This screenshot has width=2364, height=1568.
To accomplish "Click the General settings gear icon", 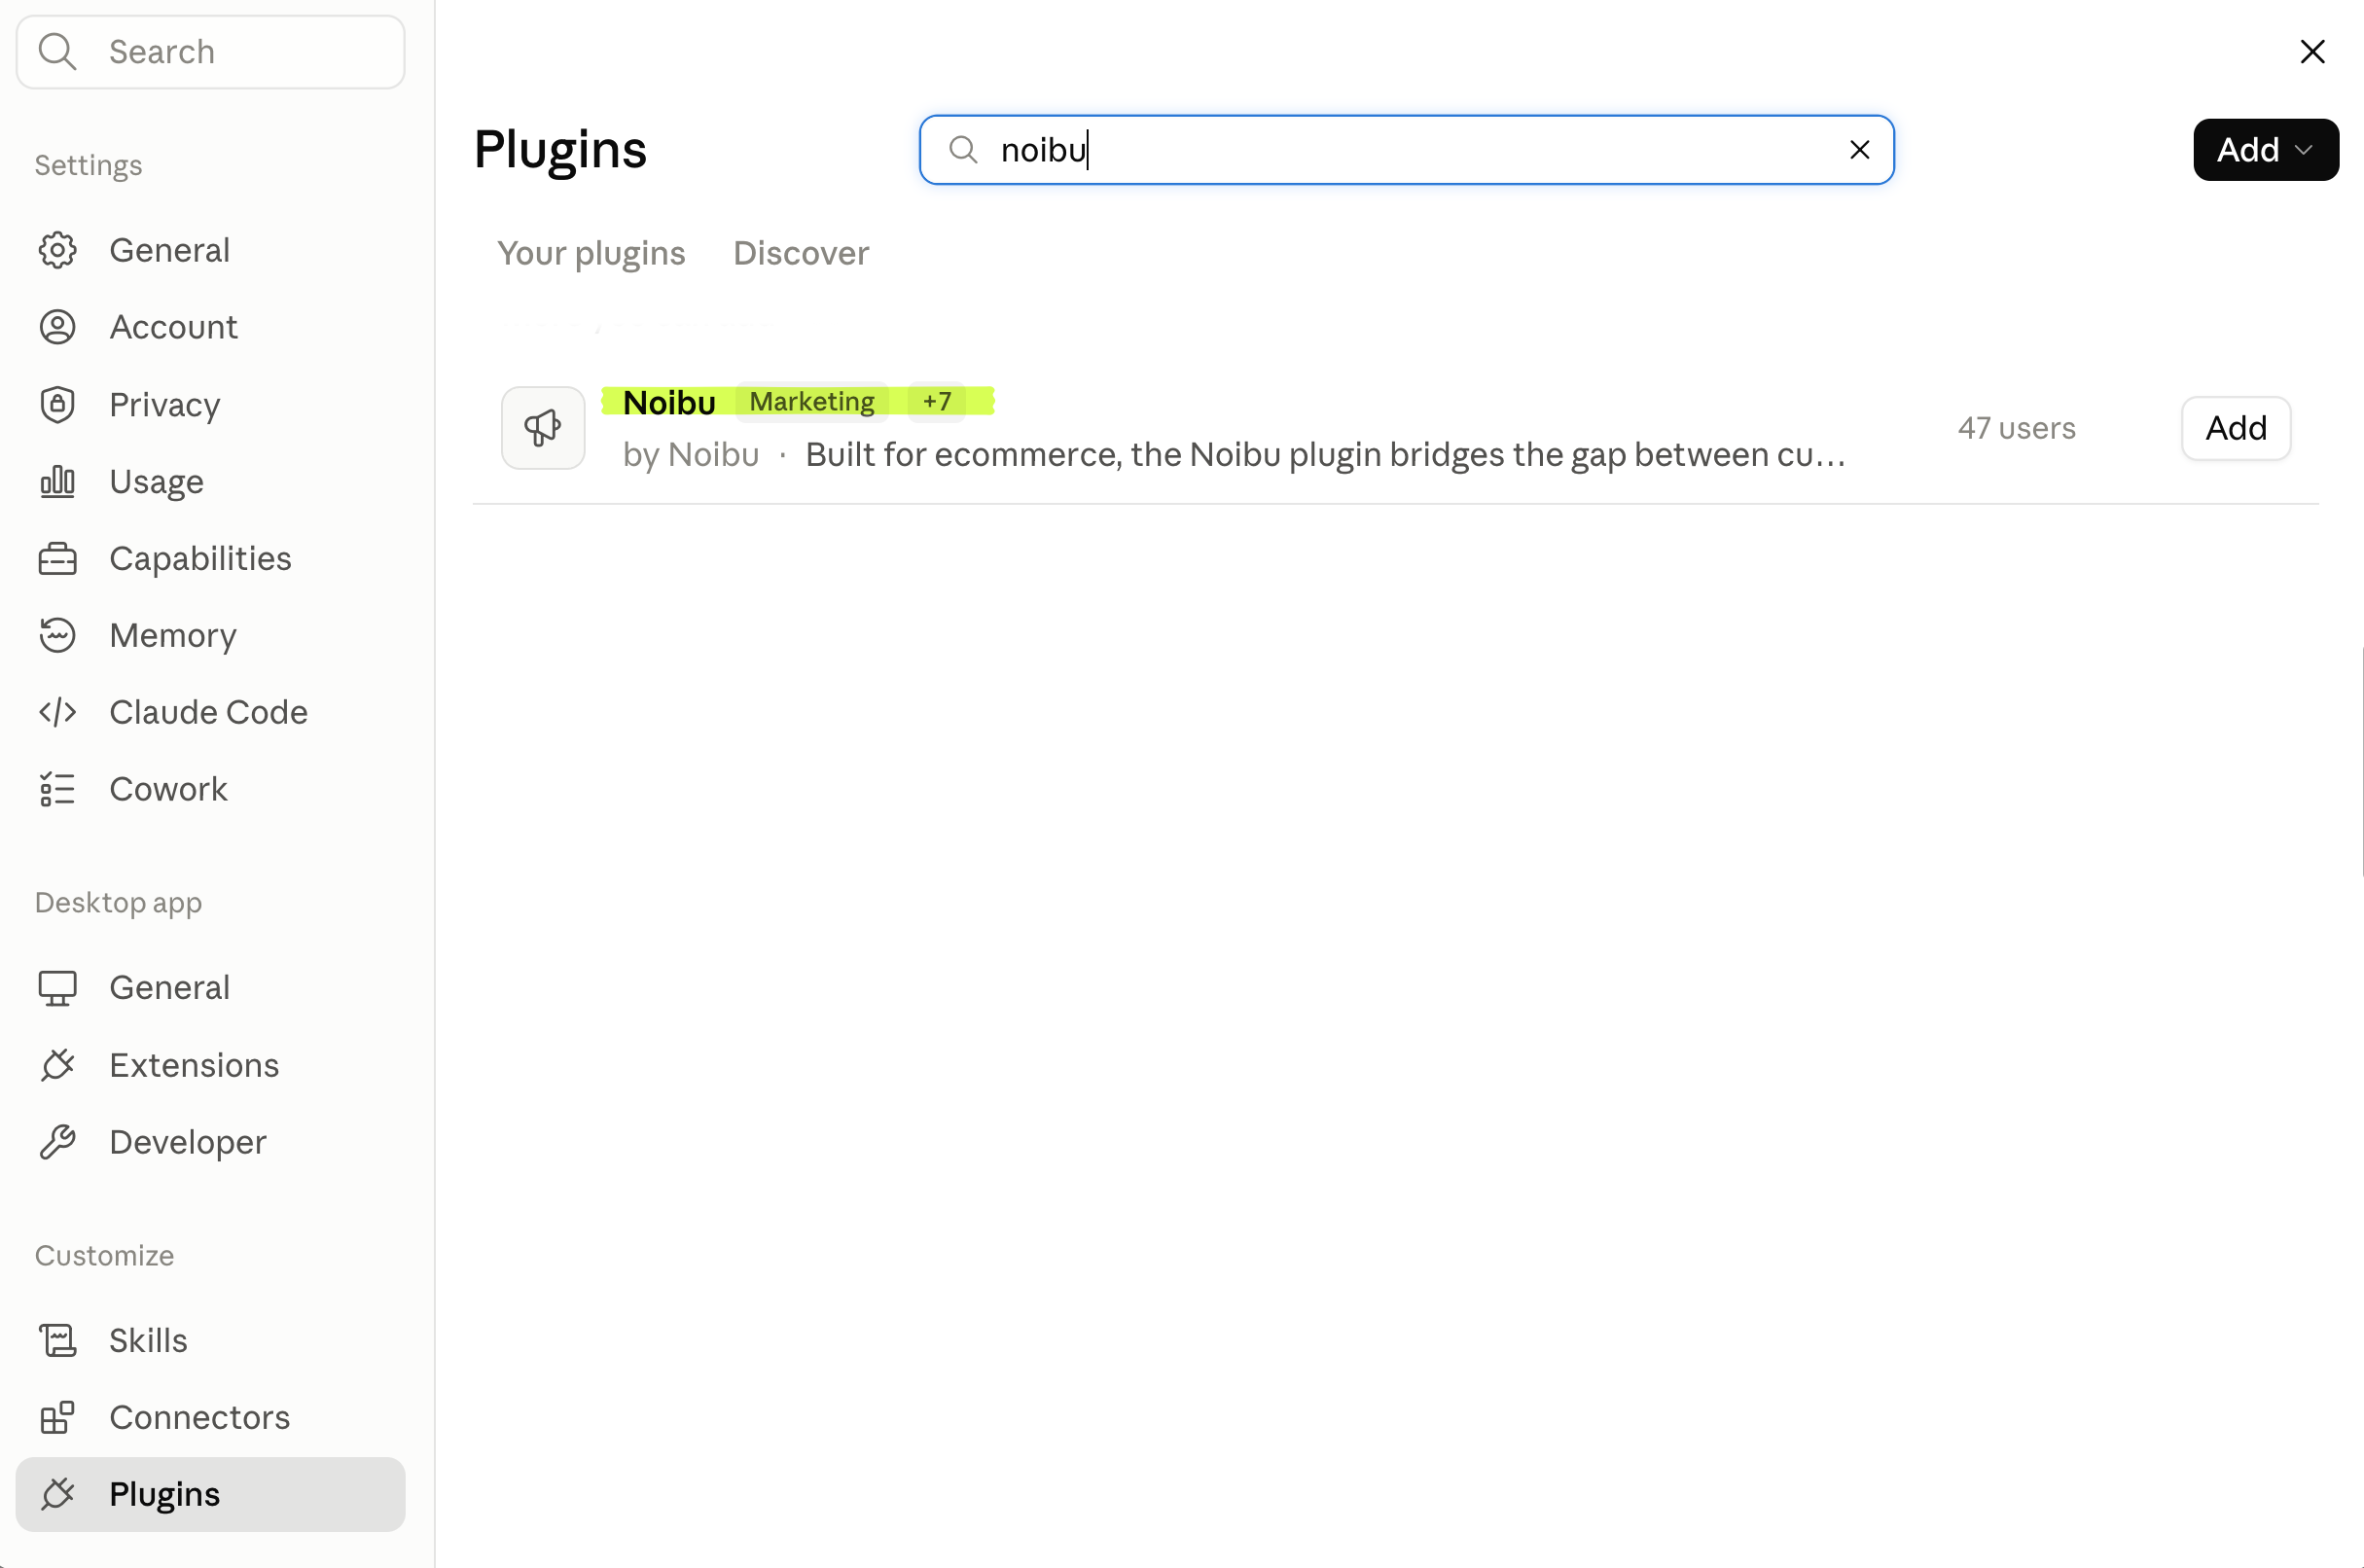I will click(x=58, y=250).
